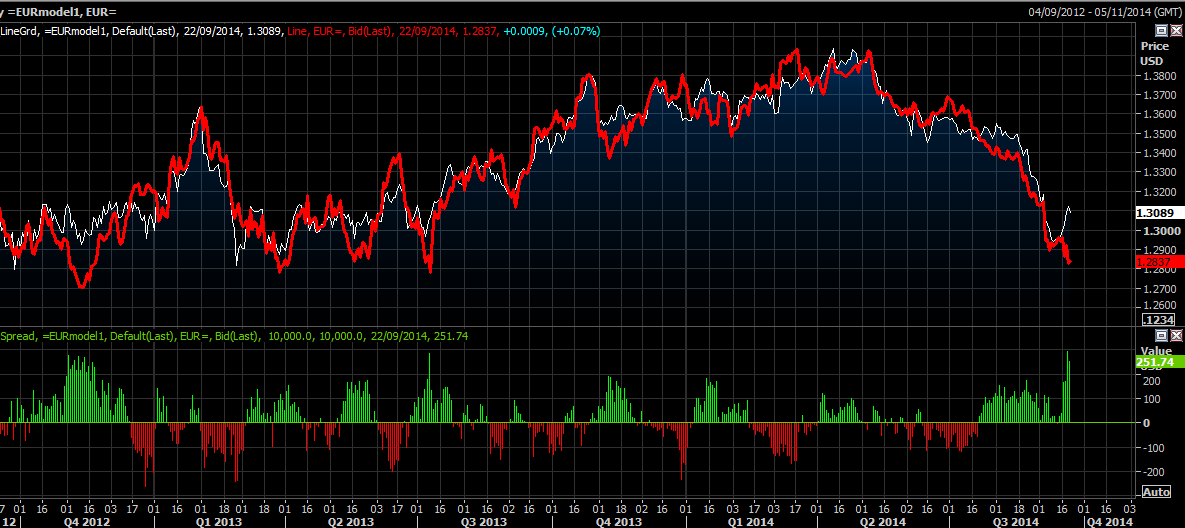Click the Q1 2013 time axis label
Viewport: 1185px width, 528px height.
click(x=218, y=522)
